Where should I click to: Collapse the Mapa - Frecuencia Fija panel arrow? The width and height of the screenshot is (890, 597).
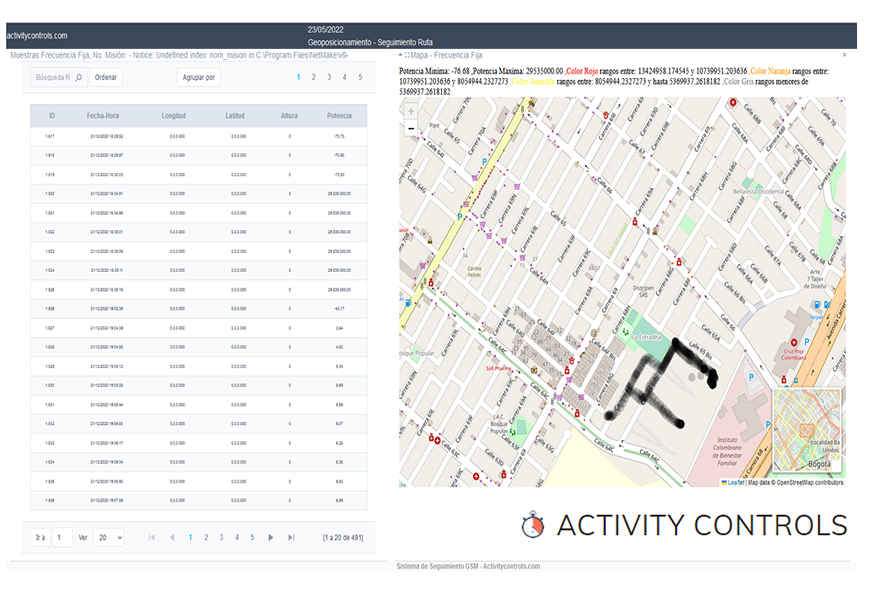pyautogui.click(x=400, y=55)
